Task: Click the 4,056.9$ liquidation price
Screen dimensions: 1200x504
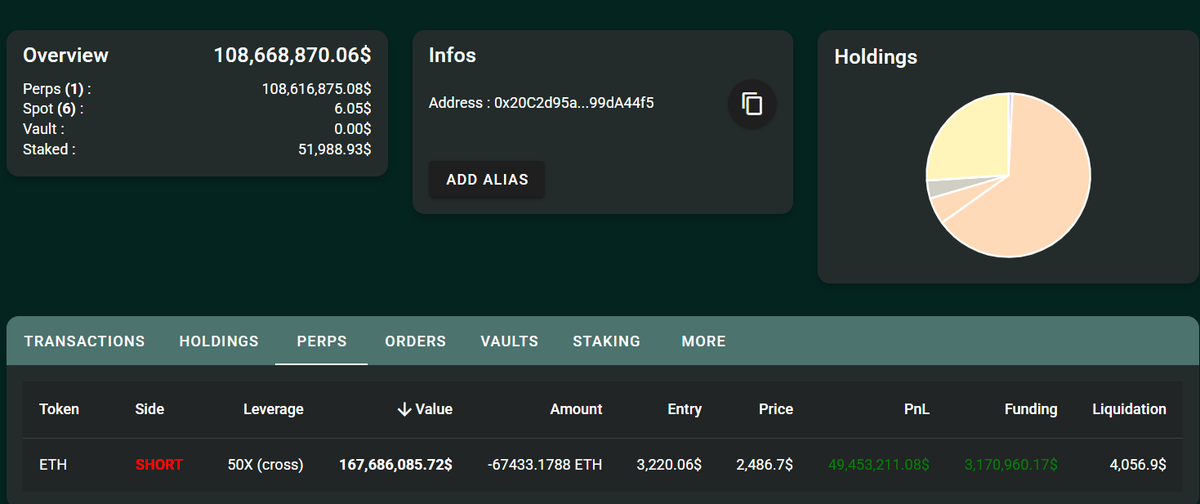Action: click(x=1138, y=465)
